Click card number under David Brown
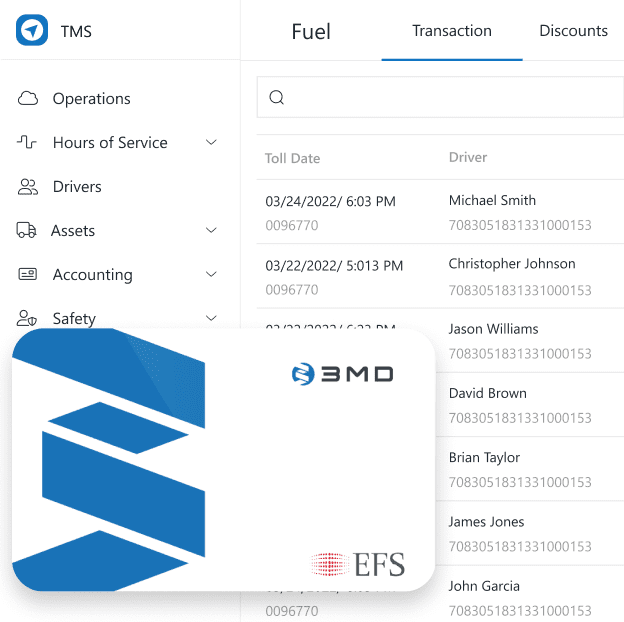Image resolution: width=624 pixels, height=622 pixels. (x=520, y=418)
